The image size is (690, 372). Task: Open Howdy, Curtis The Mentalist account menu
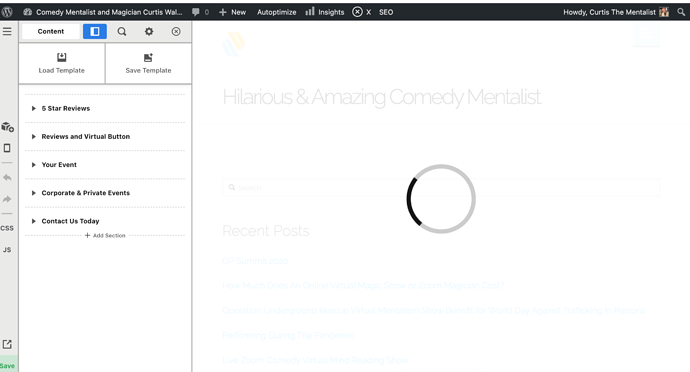point(616,12)
